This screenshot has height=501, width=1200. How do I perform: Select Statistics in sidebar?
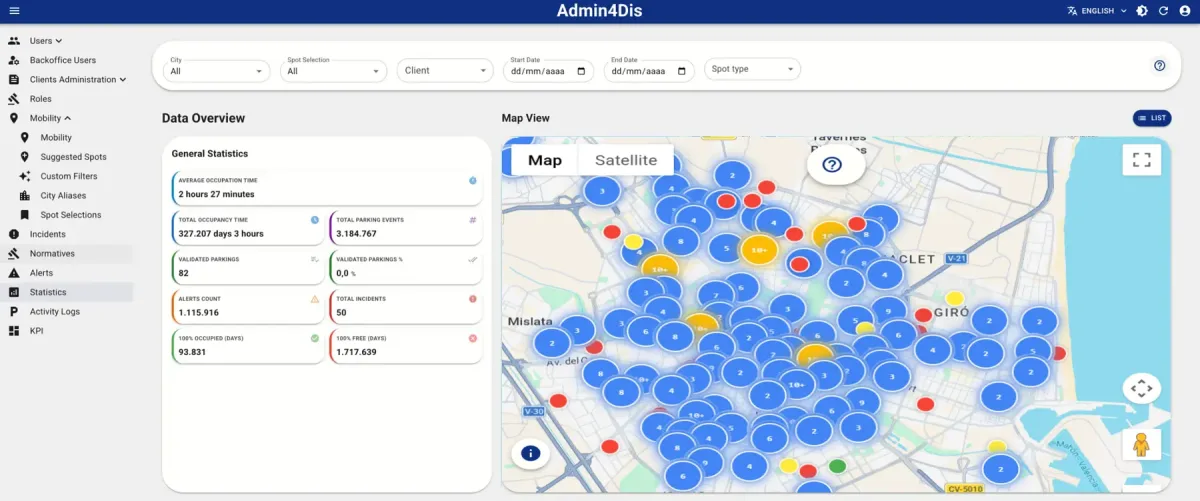[x=48, y=292]
